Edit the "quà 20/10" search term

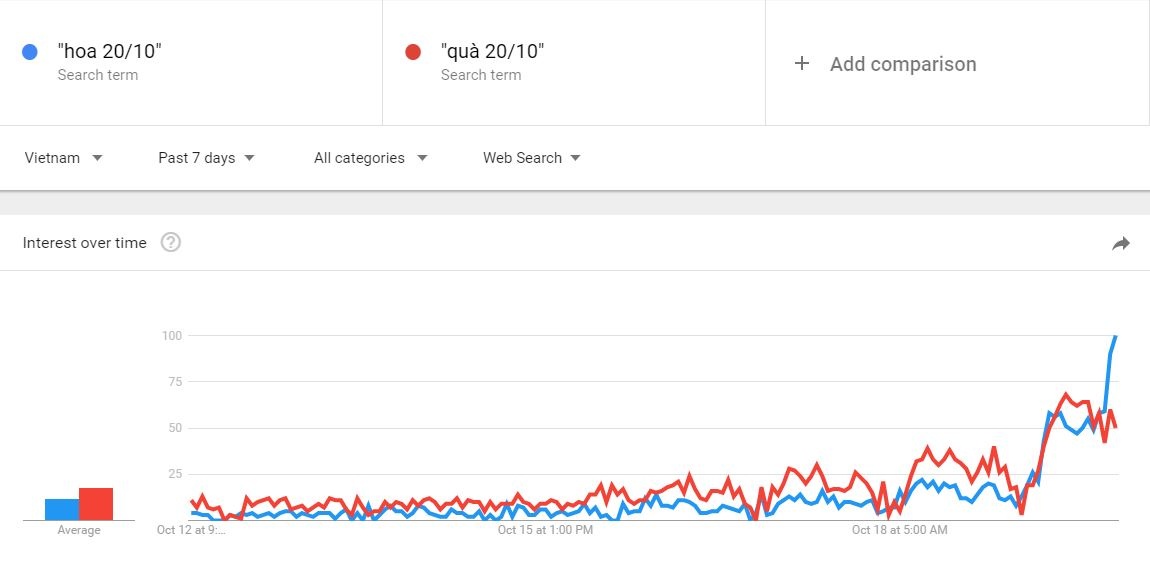click(x=492, y=52)
